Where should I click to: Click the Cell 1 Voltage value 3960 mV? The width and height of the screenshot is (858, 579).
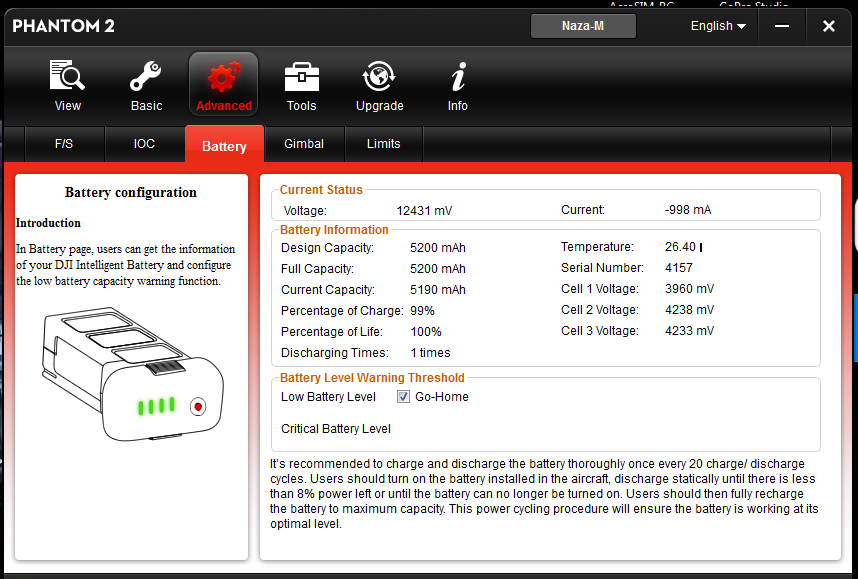689,288
